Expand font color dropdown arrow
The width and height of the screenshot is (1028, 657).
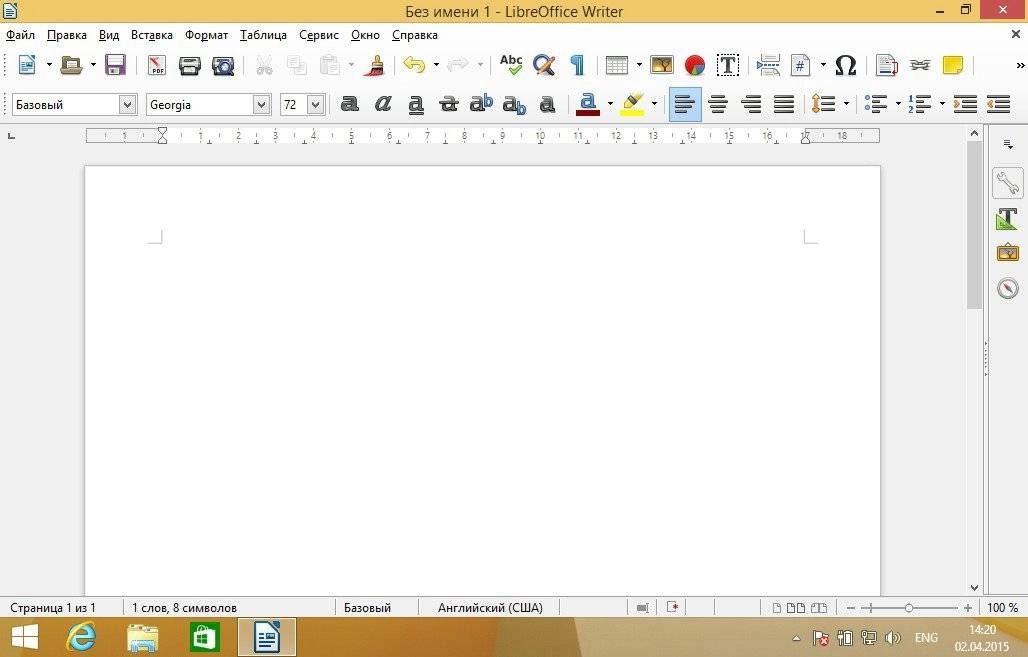coord(610,104)
